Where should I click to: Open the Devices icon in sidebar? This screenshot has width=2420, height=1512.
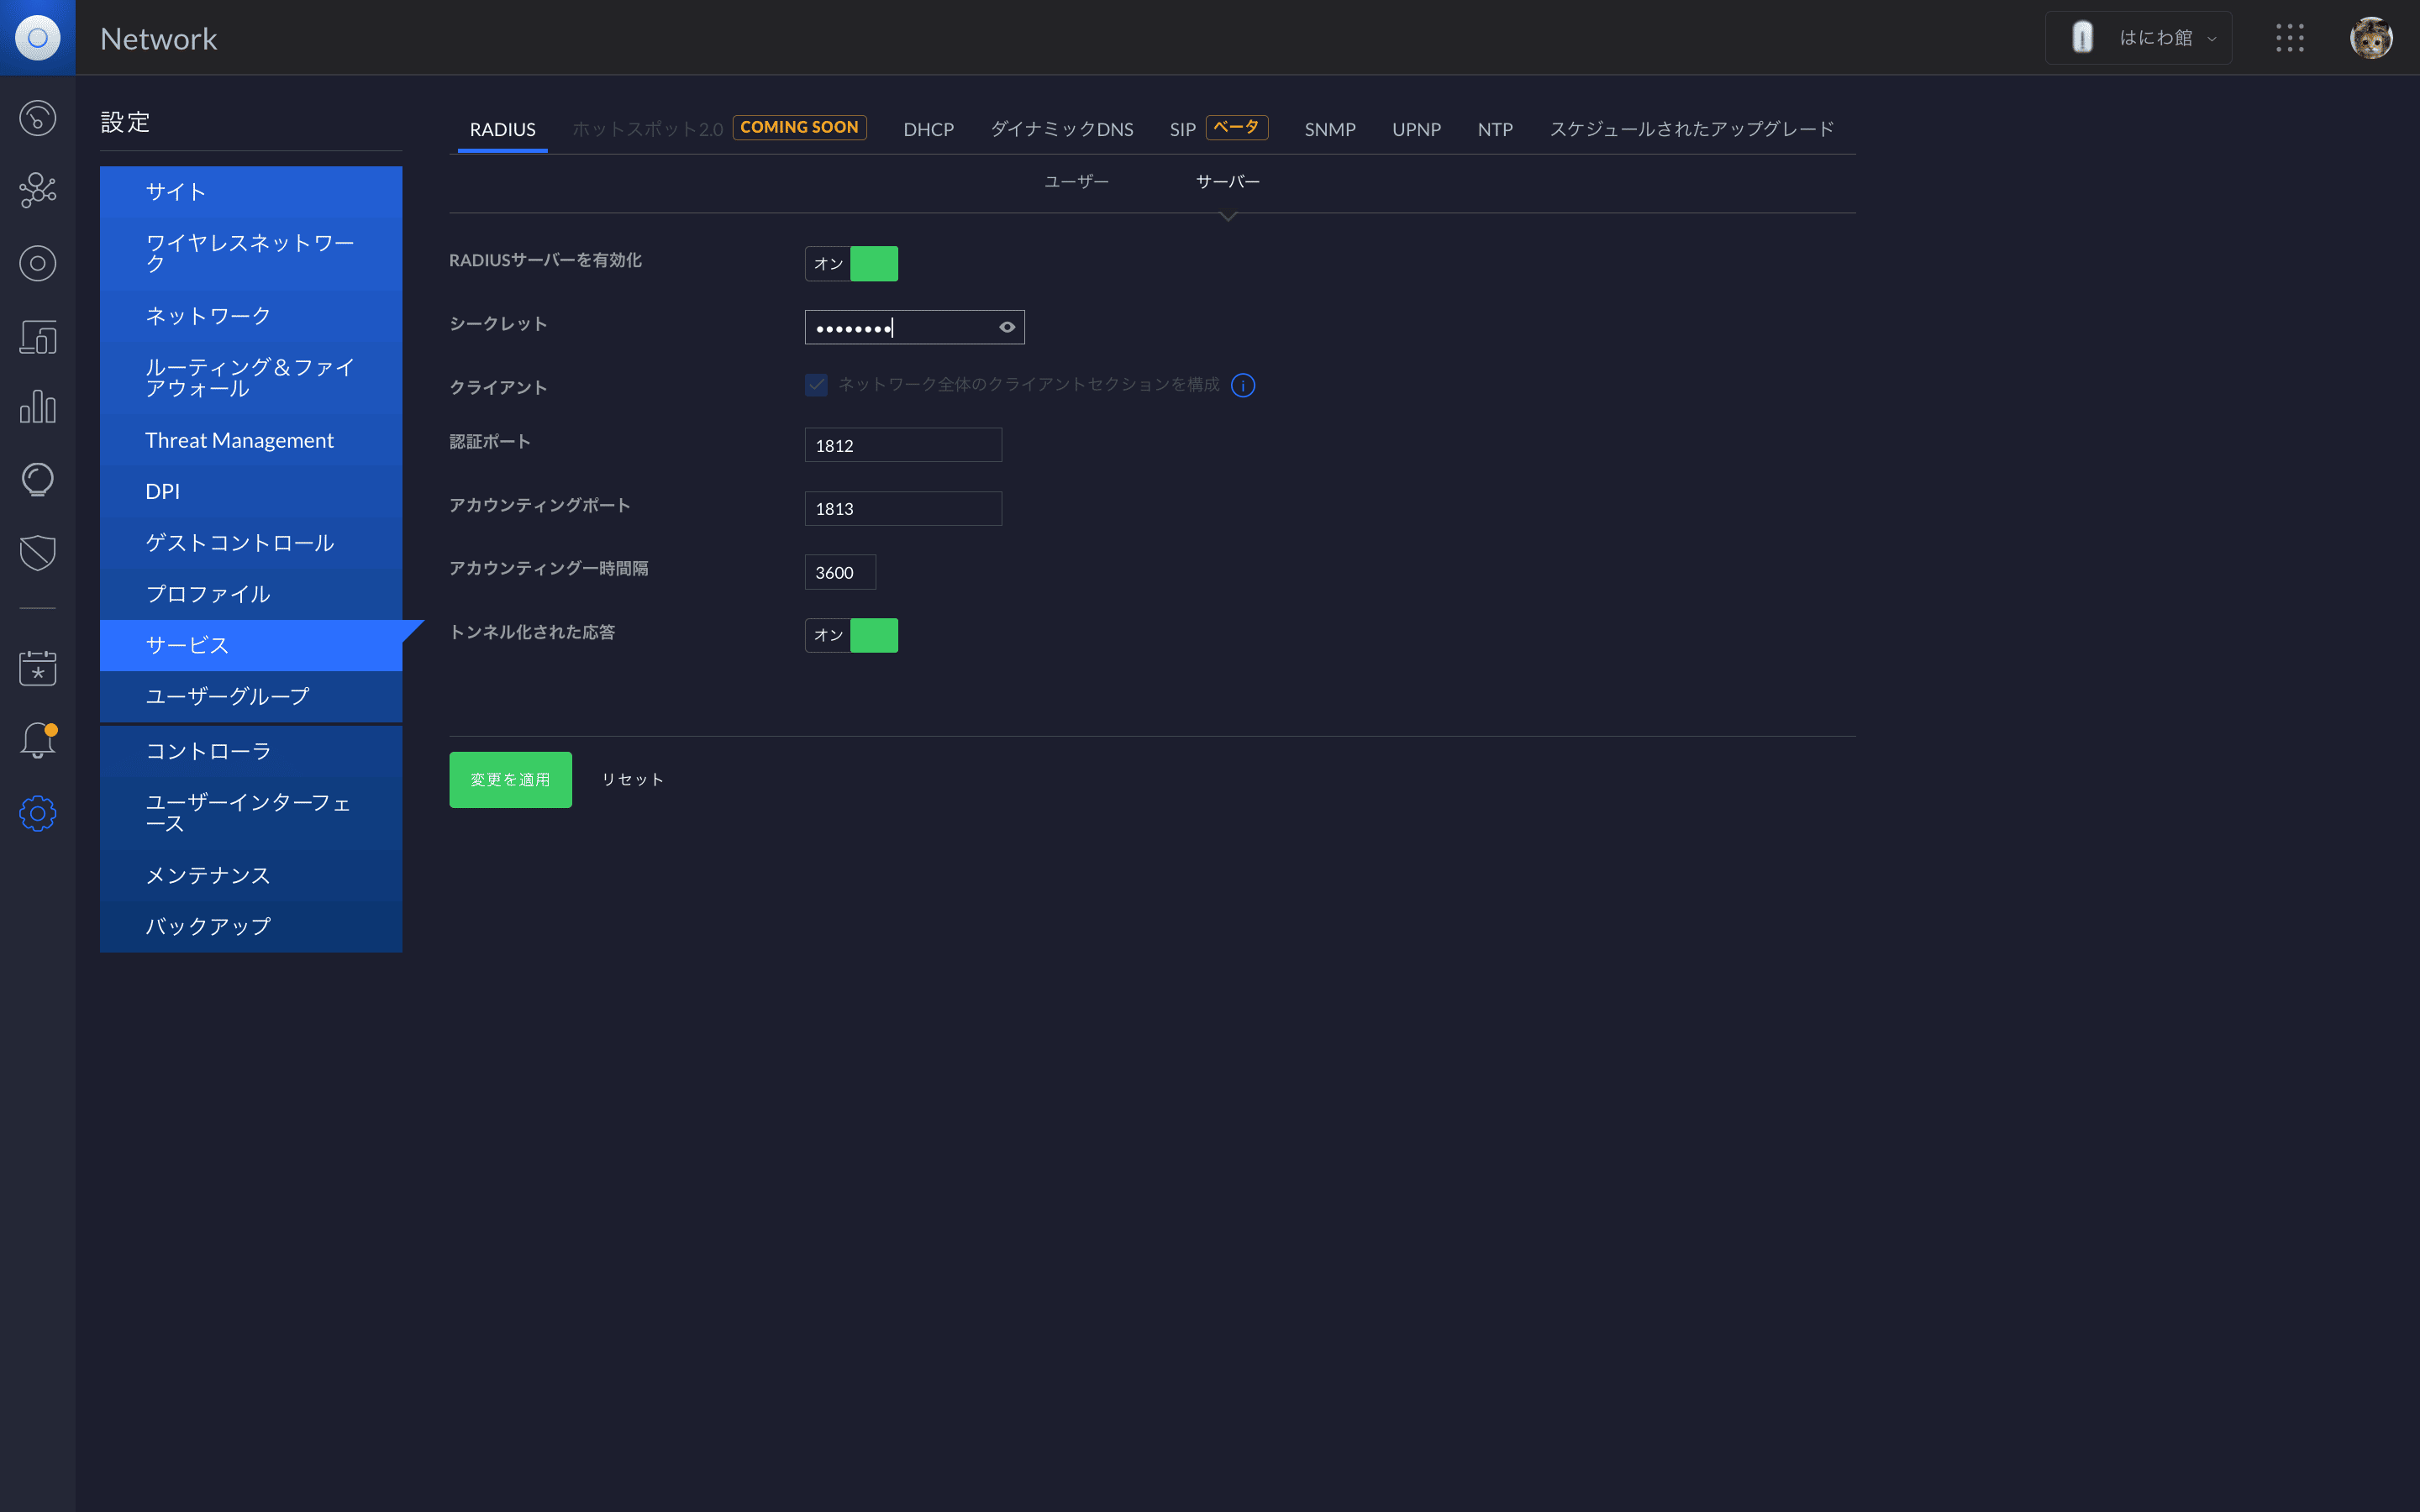[37, 336]
